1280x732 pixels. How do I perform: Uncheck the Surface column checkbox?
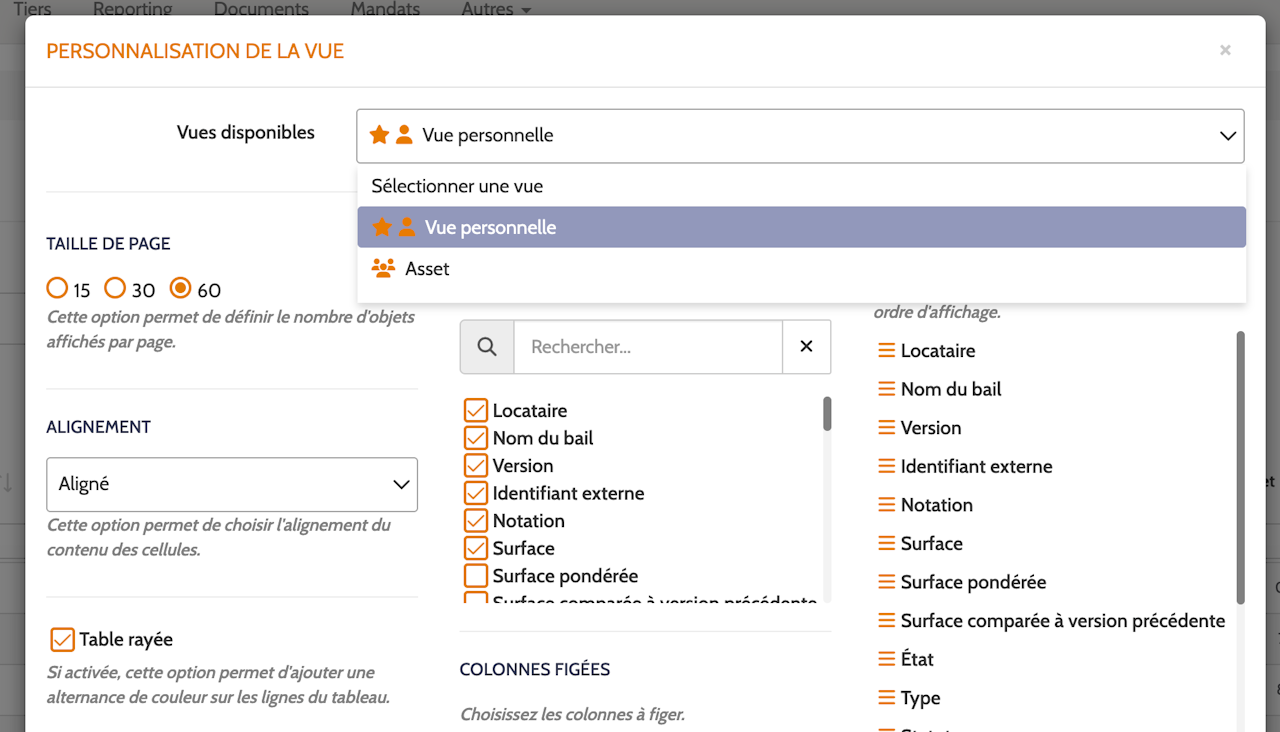click(x=475, y=548)
